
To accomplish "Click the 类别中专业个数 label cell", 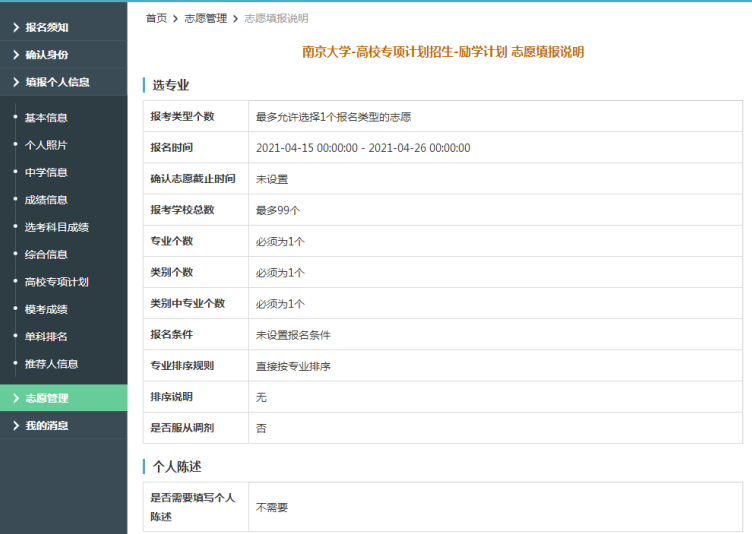I will (196, 303).
